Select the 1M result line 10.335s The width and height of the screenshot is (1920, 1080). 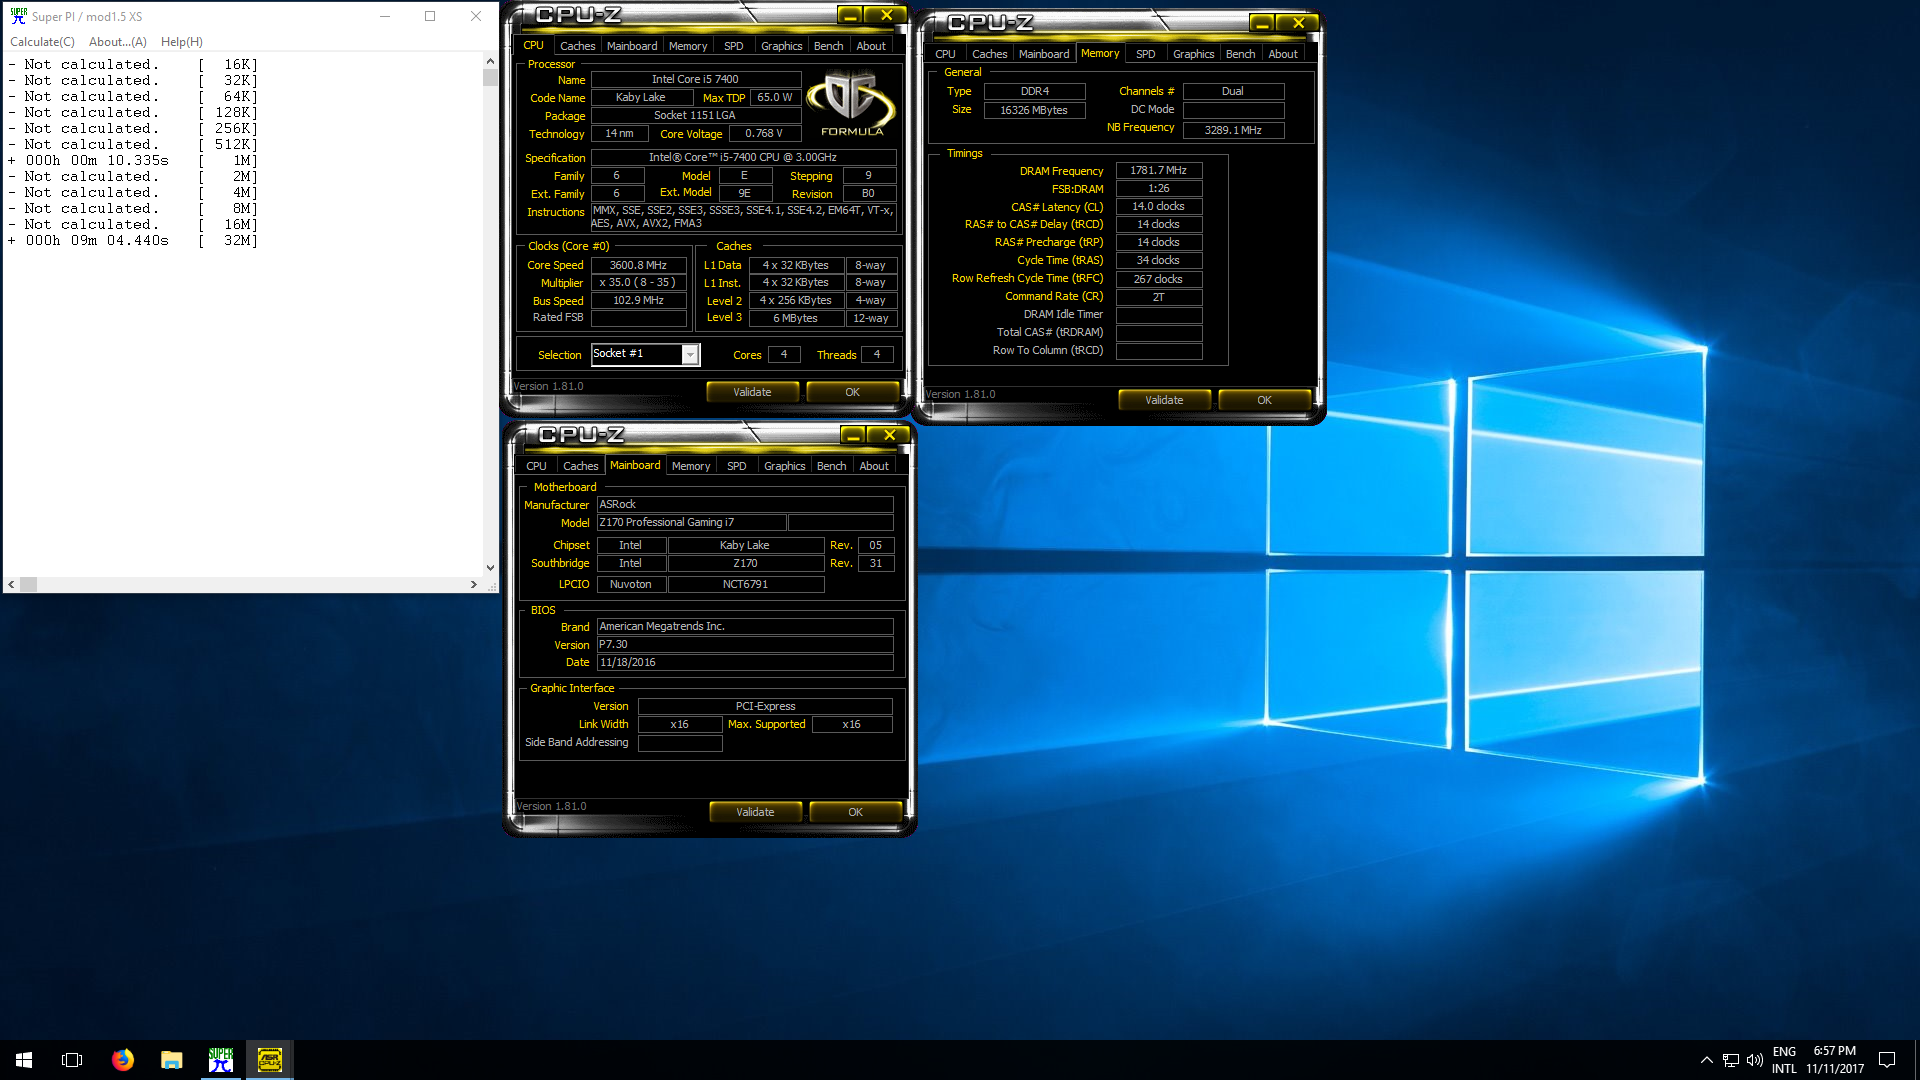coord(133,161)
